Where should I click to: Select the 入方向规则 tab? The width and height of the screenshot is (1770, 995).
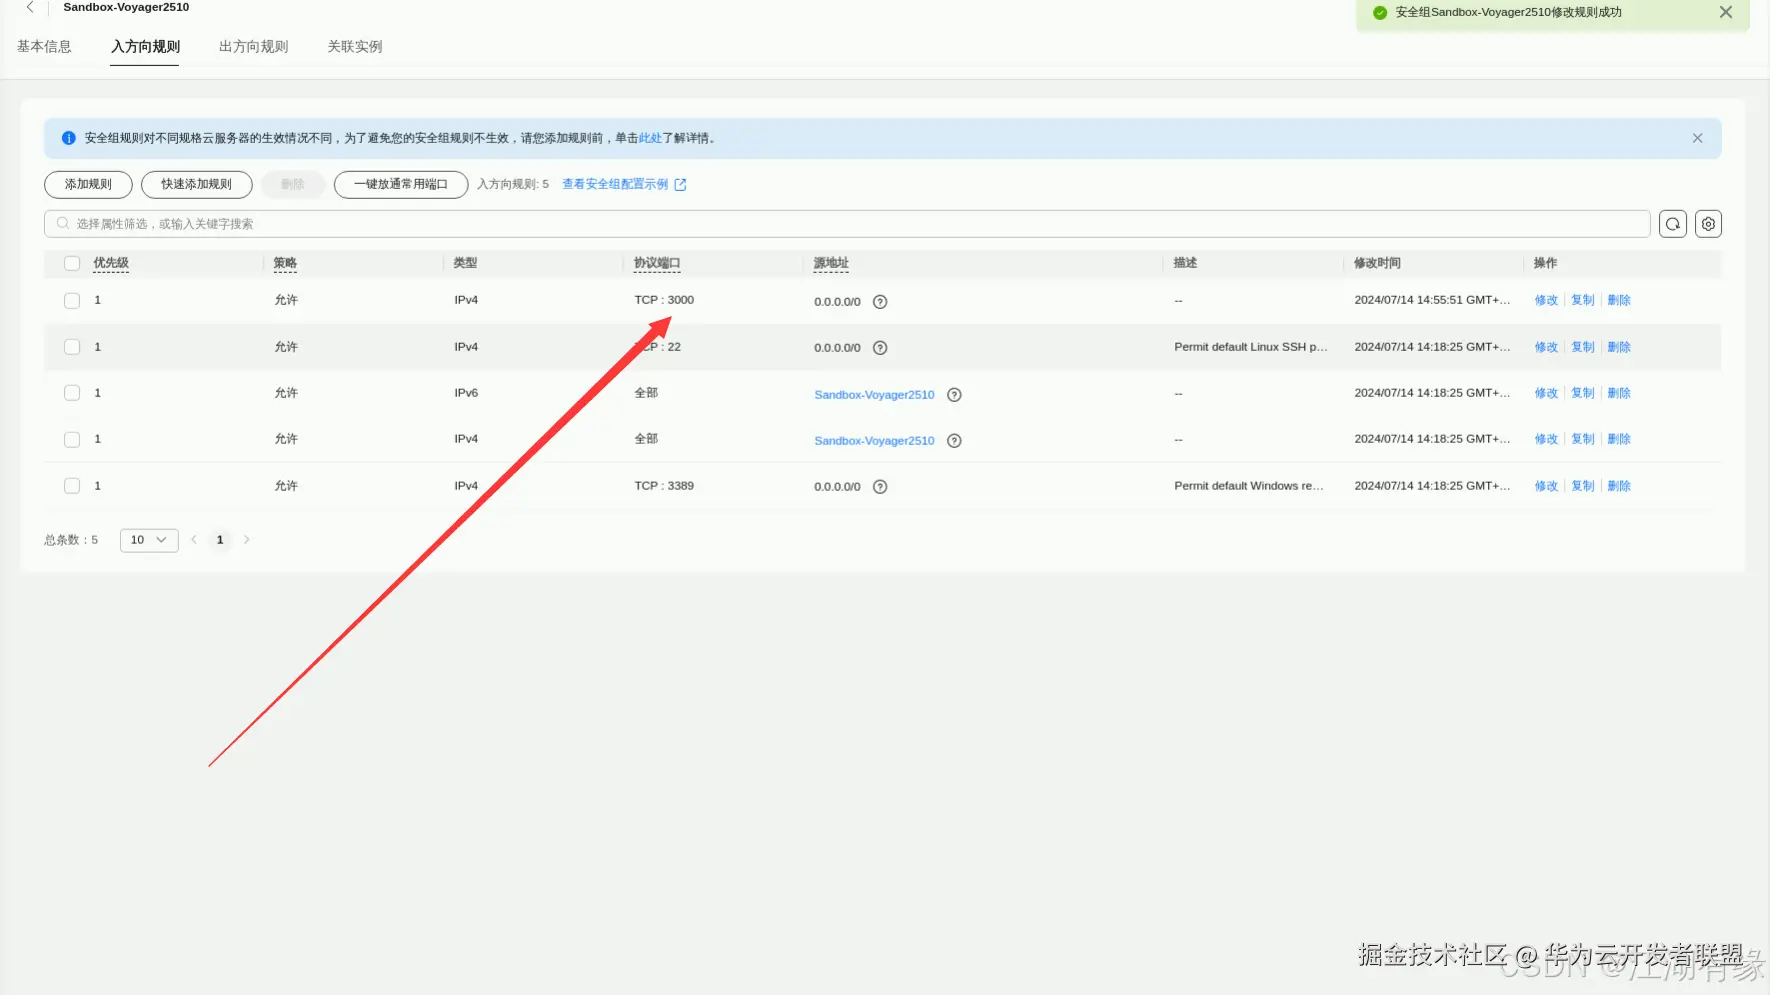coord(145,47)
